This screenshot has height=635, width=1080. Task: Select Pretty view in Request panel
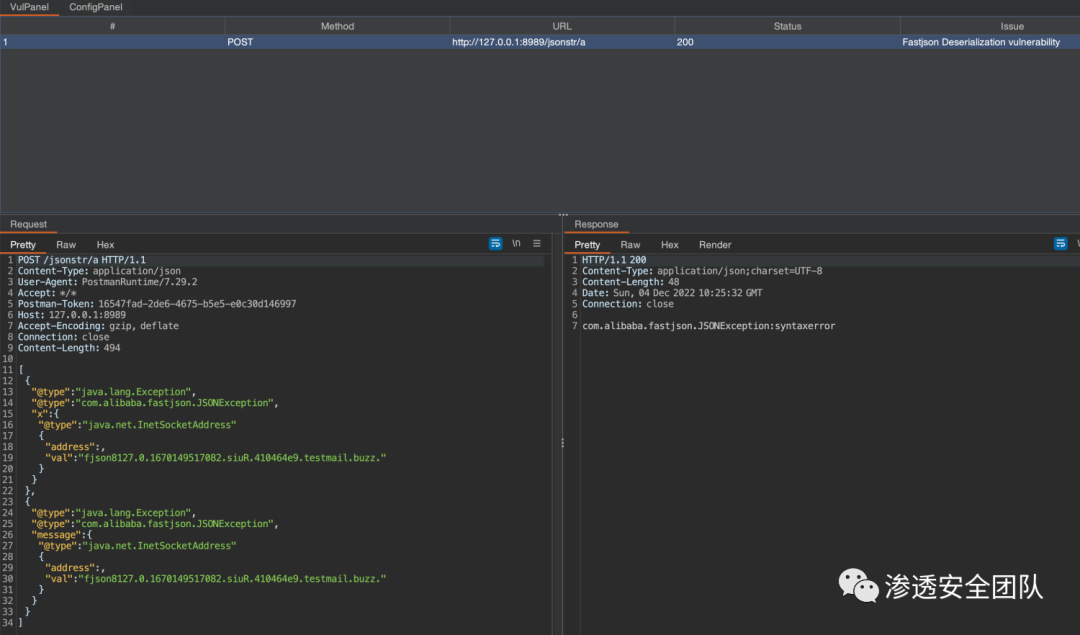tap(23, 244)
